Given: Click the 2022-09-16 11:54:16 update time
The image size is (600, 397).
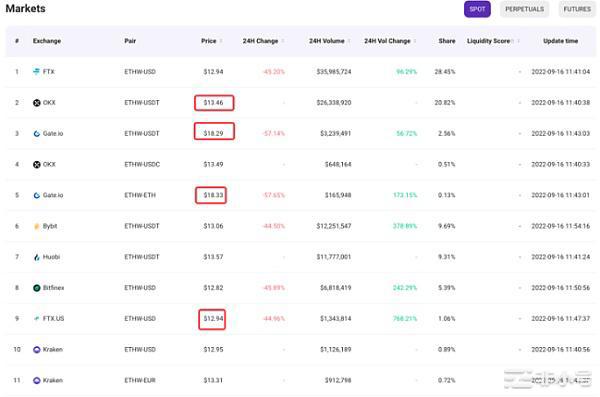Looking at the screenshot, I should 561,226.
